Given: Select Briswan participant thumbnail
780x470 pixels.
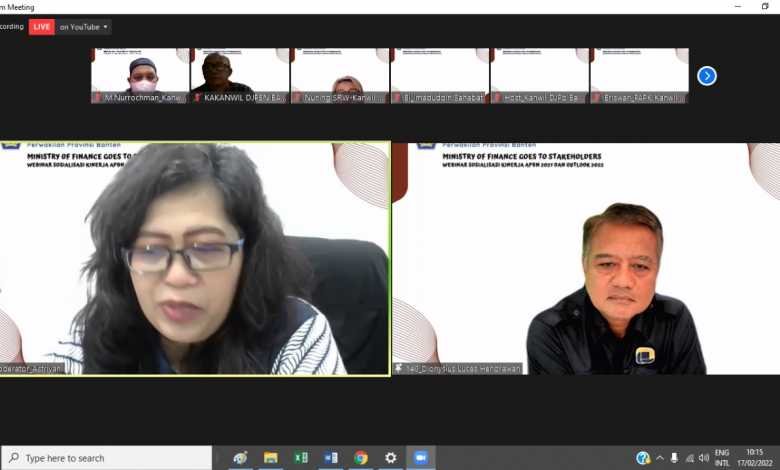Looking at the screenshot, I should [639, 75].
